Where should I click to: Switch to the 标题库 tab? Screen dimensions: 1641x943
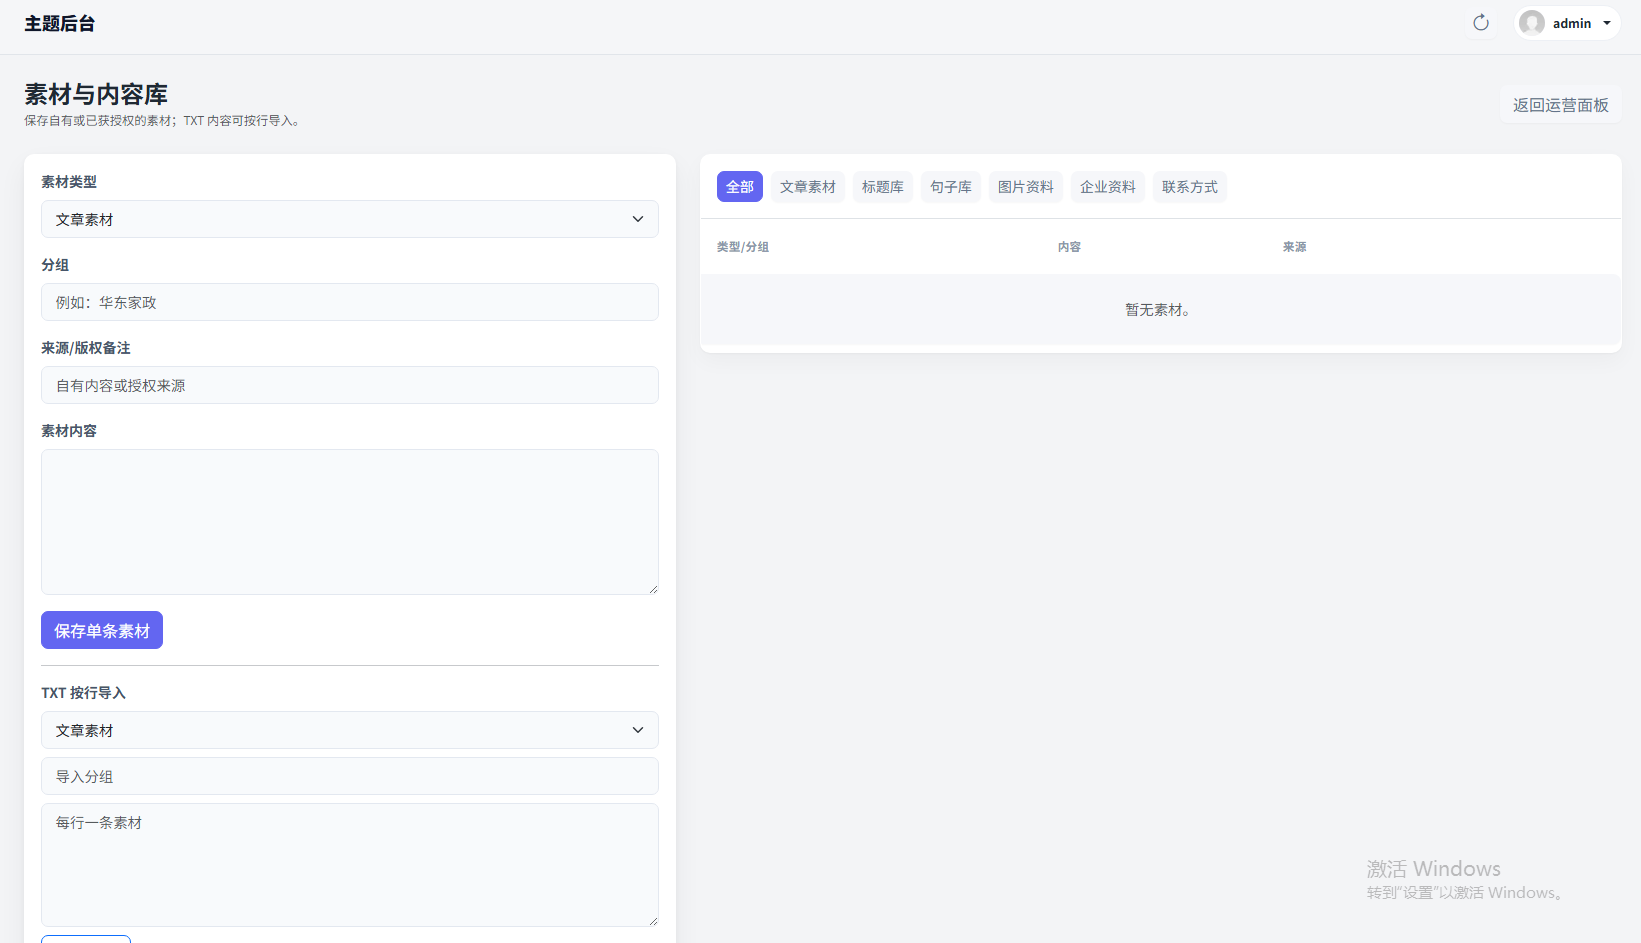point(883,187)
